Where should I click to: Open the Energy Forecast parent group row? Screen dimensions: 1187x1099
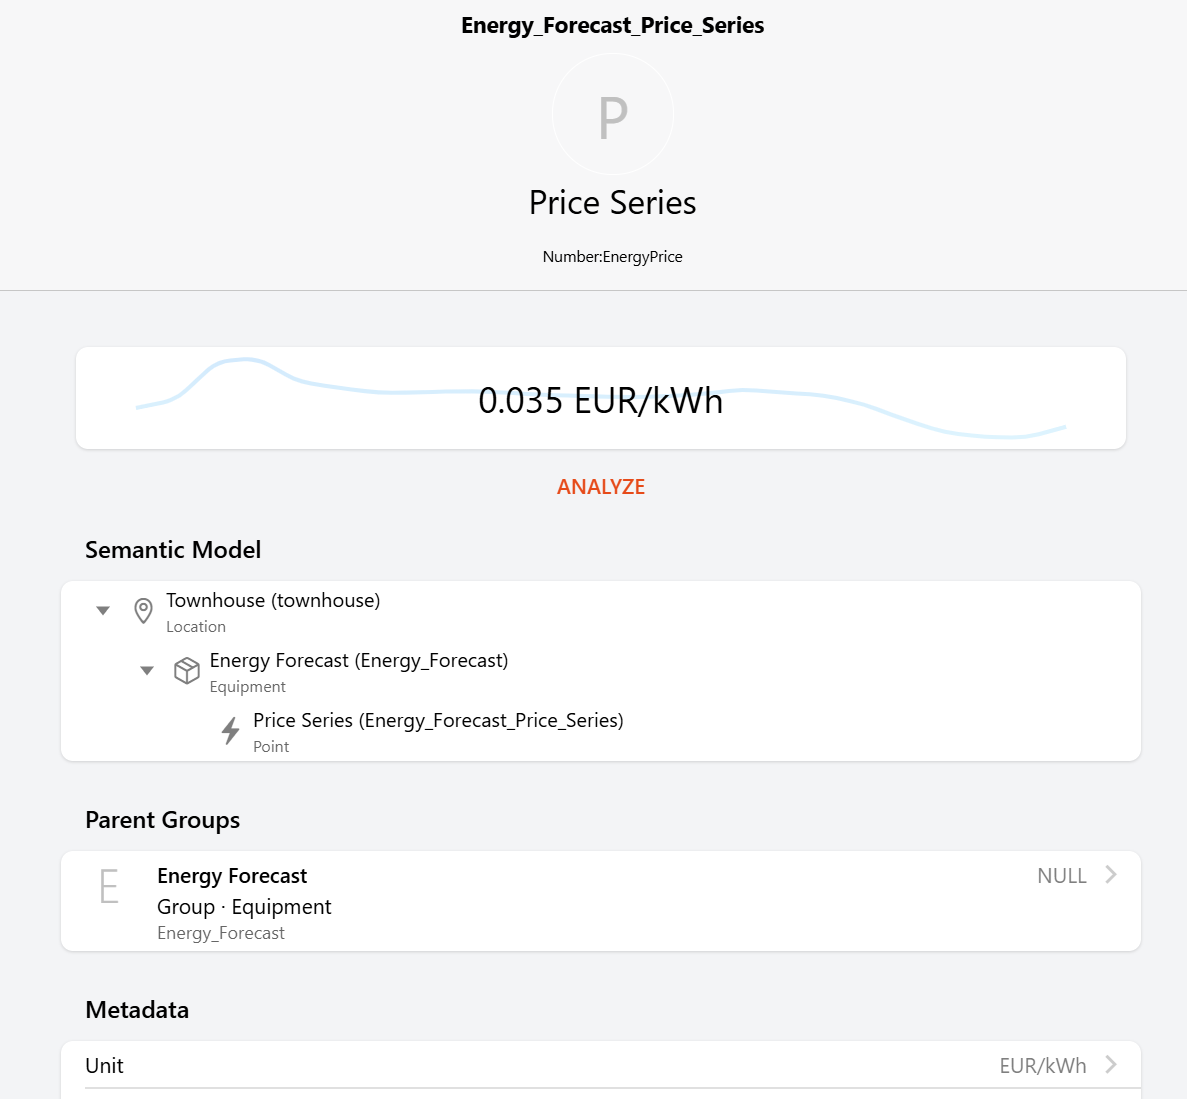point(600,901)
